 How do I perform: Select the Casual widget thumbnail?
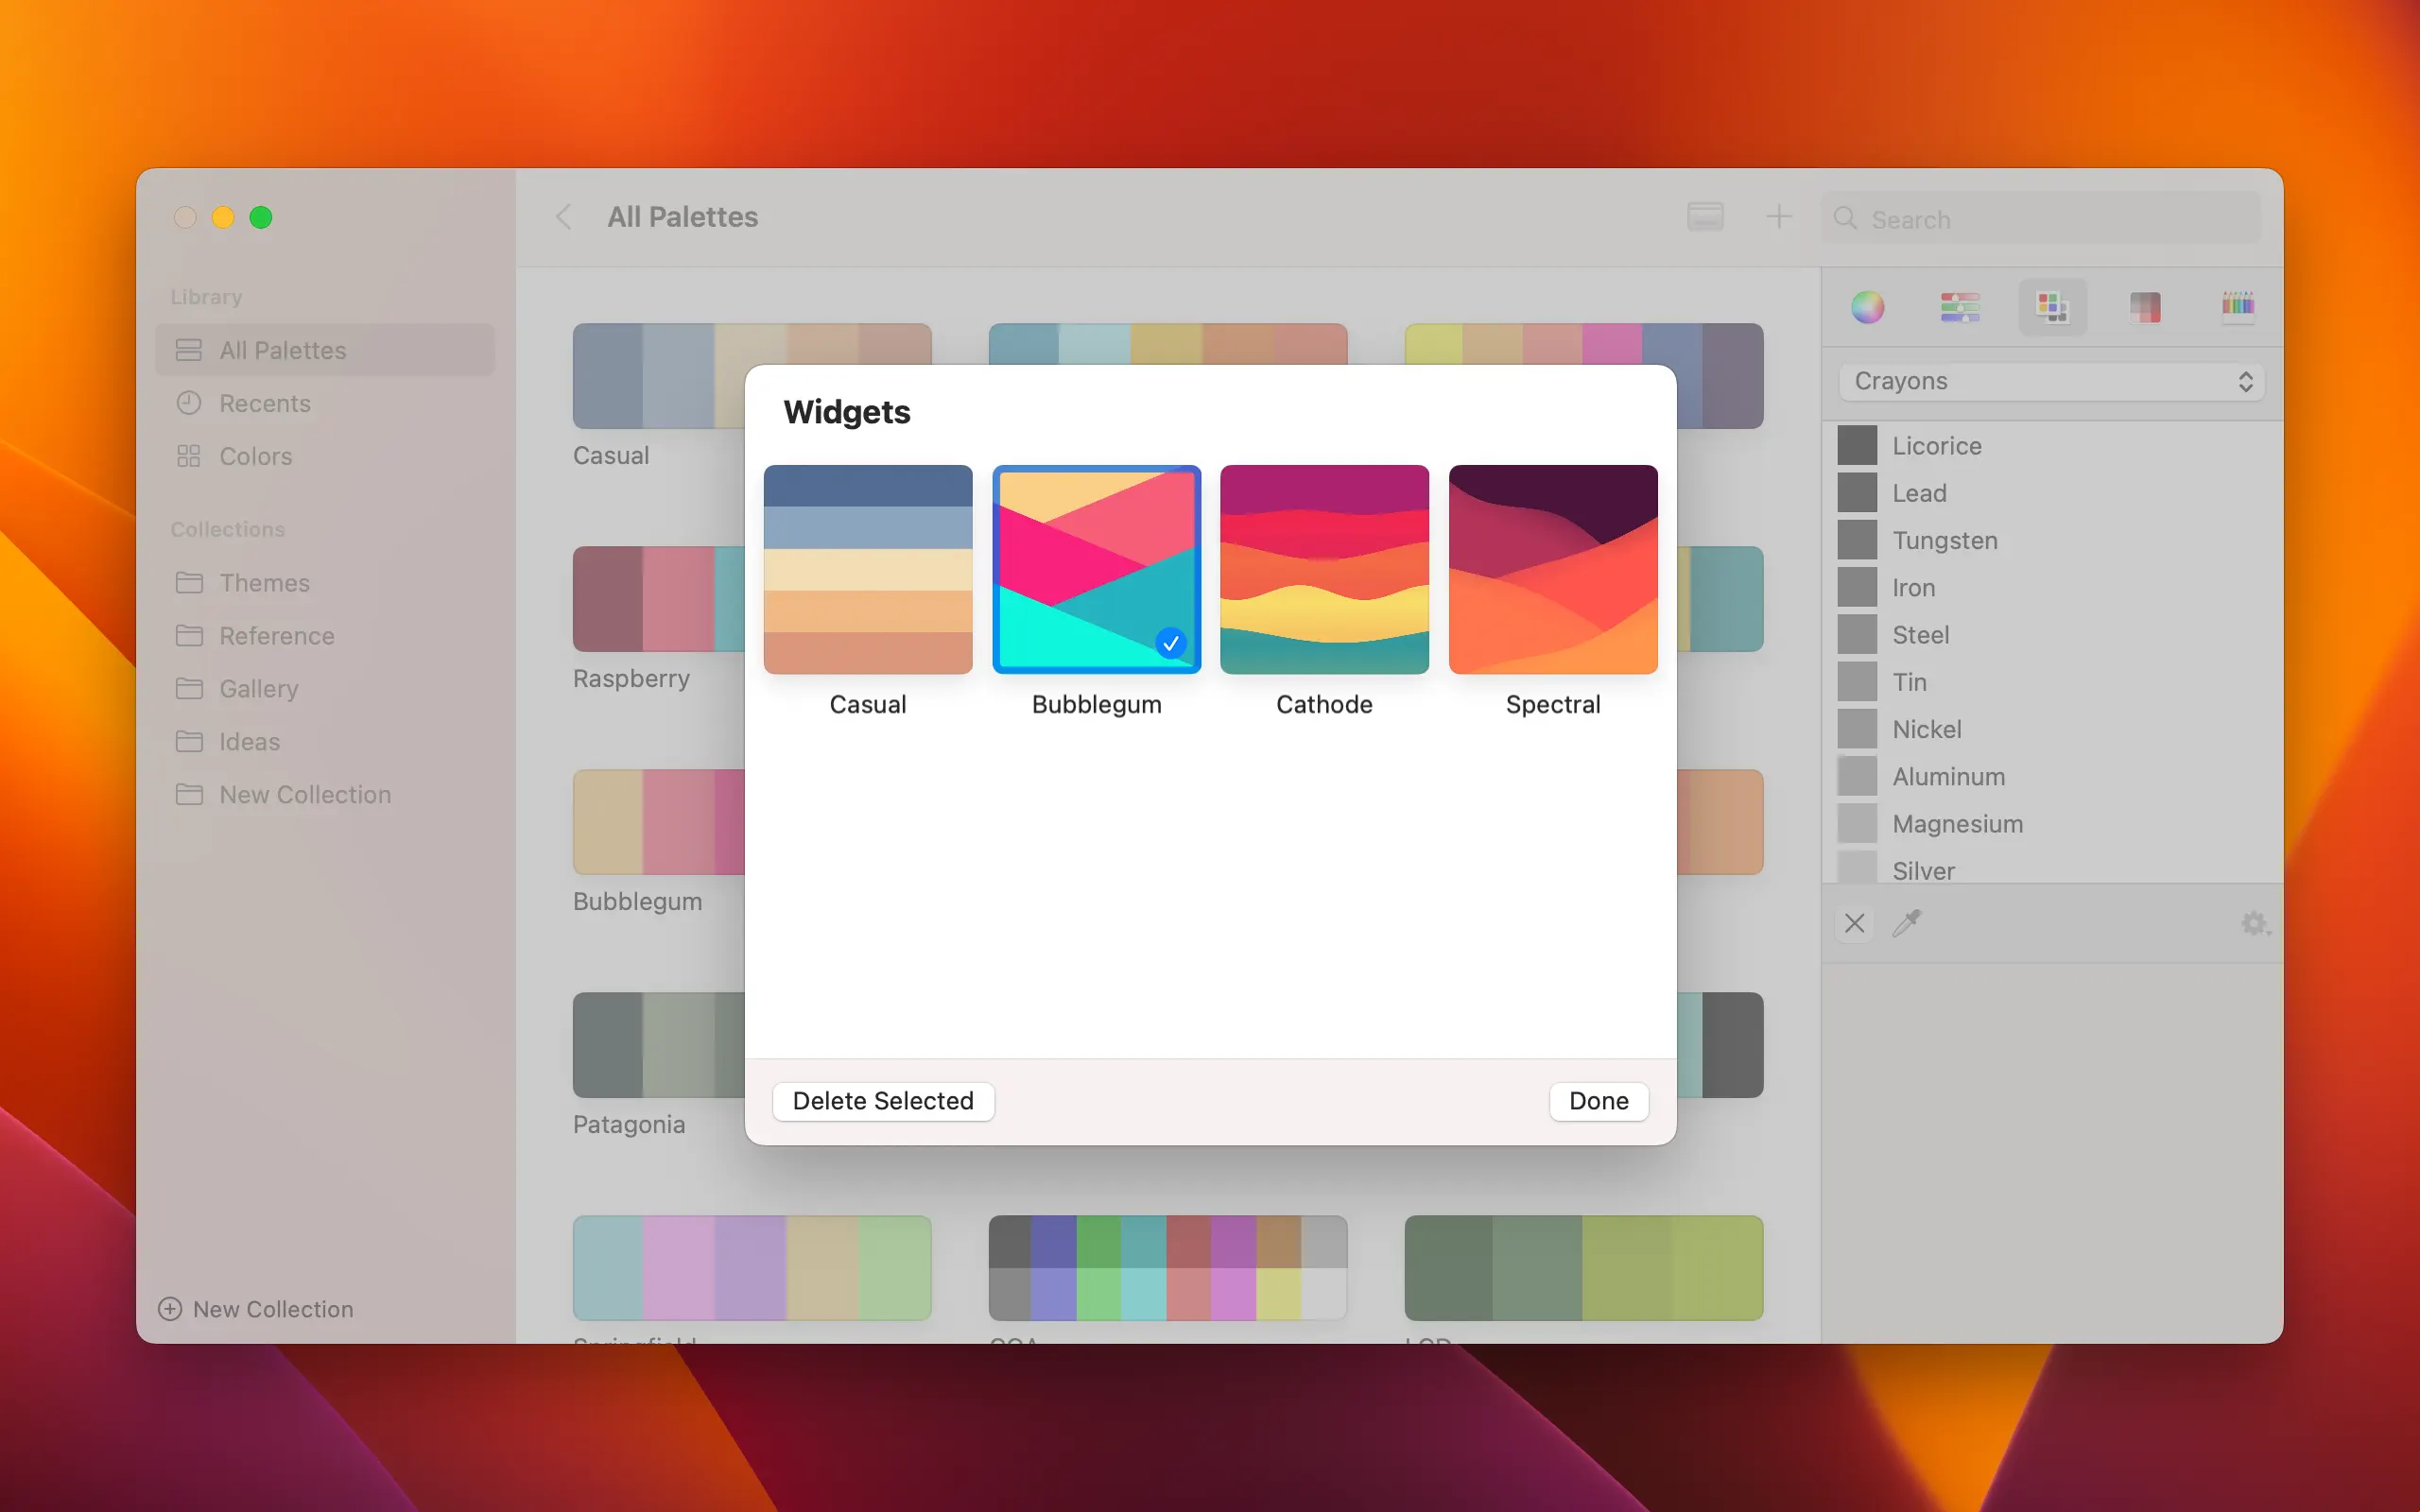(867, 569)
